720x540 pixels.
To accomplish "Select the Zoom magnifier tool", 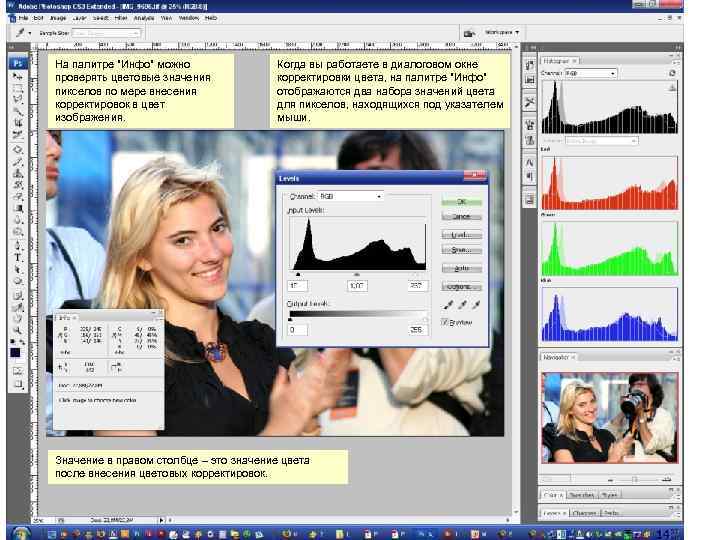I will pyautogui.click(x=17, y=330).
